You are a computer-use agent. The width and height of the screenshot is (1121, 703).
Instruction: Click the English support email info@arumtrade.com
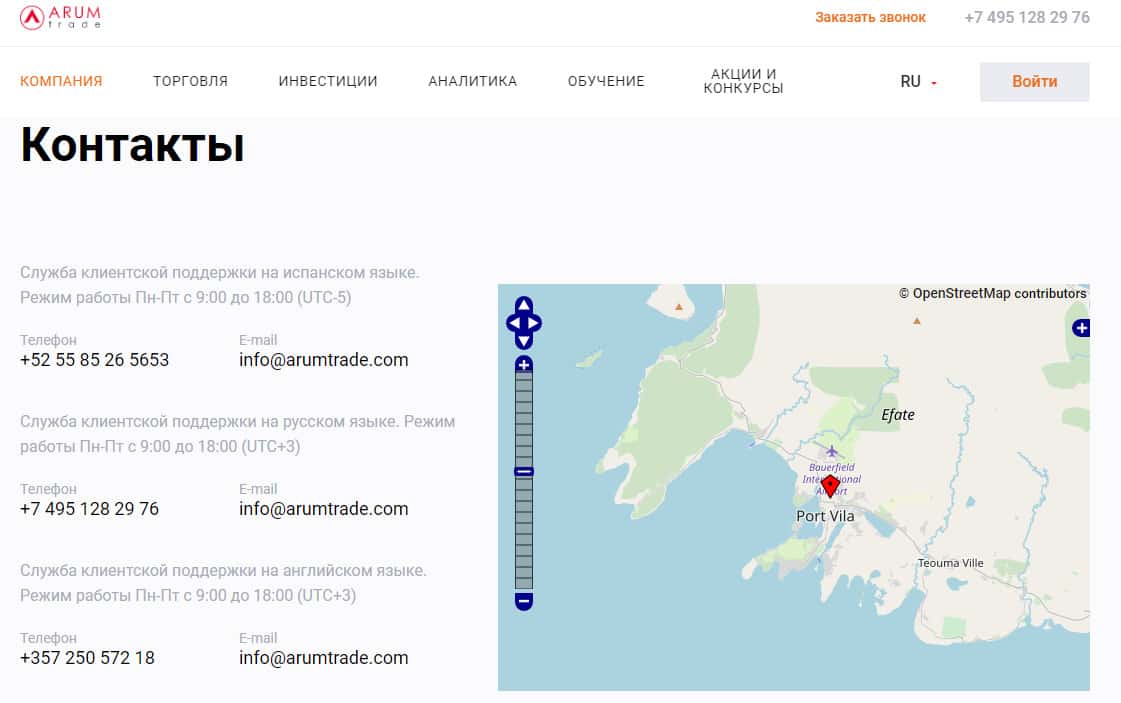pyautogui.click(x=324, y=657)
